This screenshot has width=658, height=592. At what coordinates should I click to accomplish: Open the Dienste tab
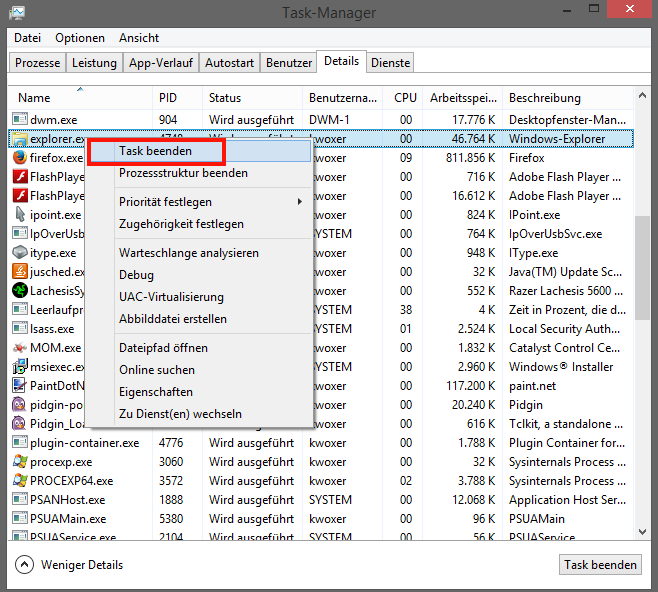point(390,62)
